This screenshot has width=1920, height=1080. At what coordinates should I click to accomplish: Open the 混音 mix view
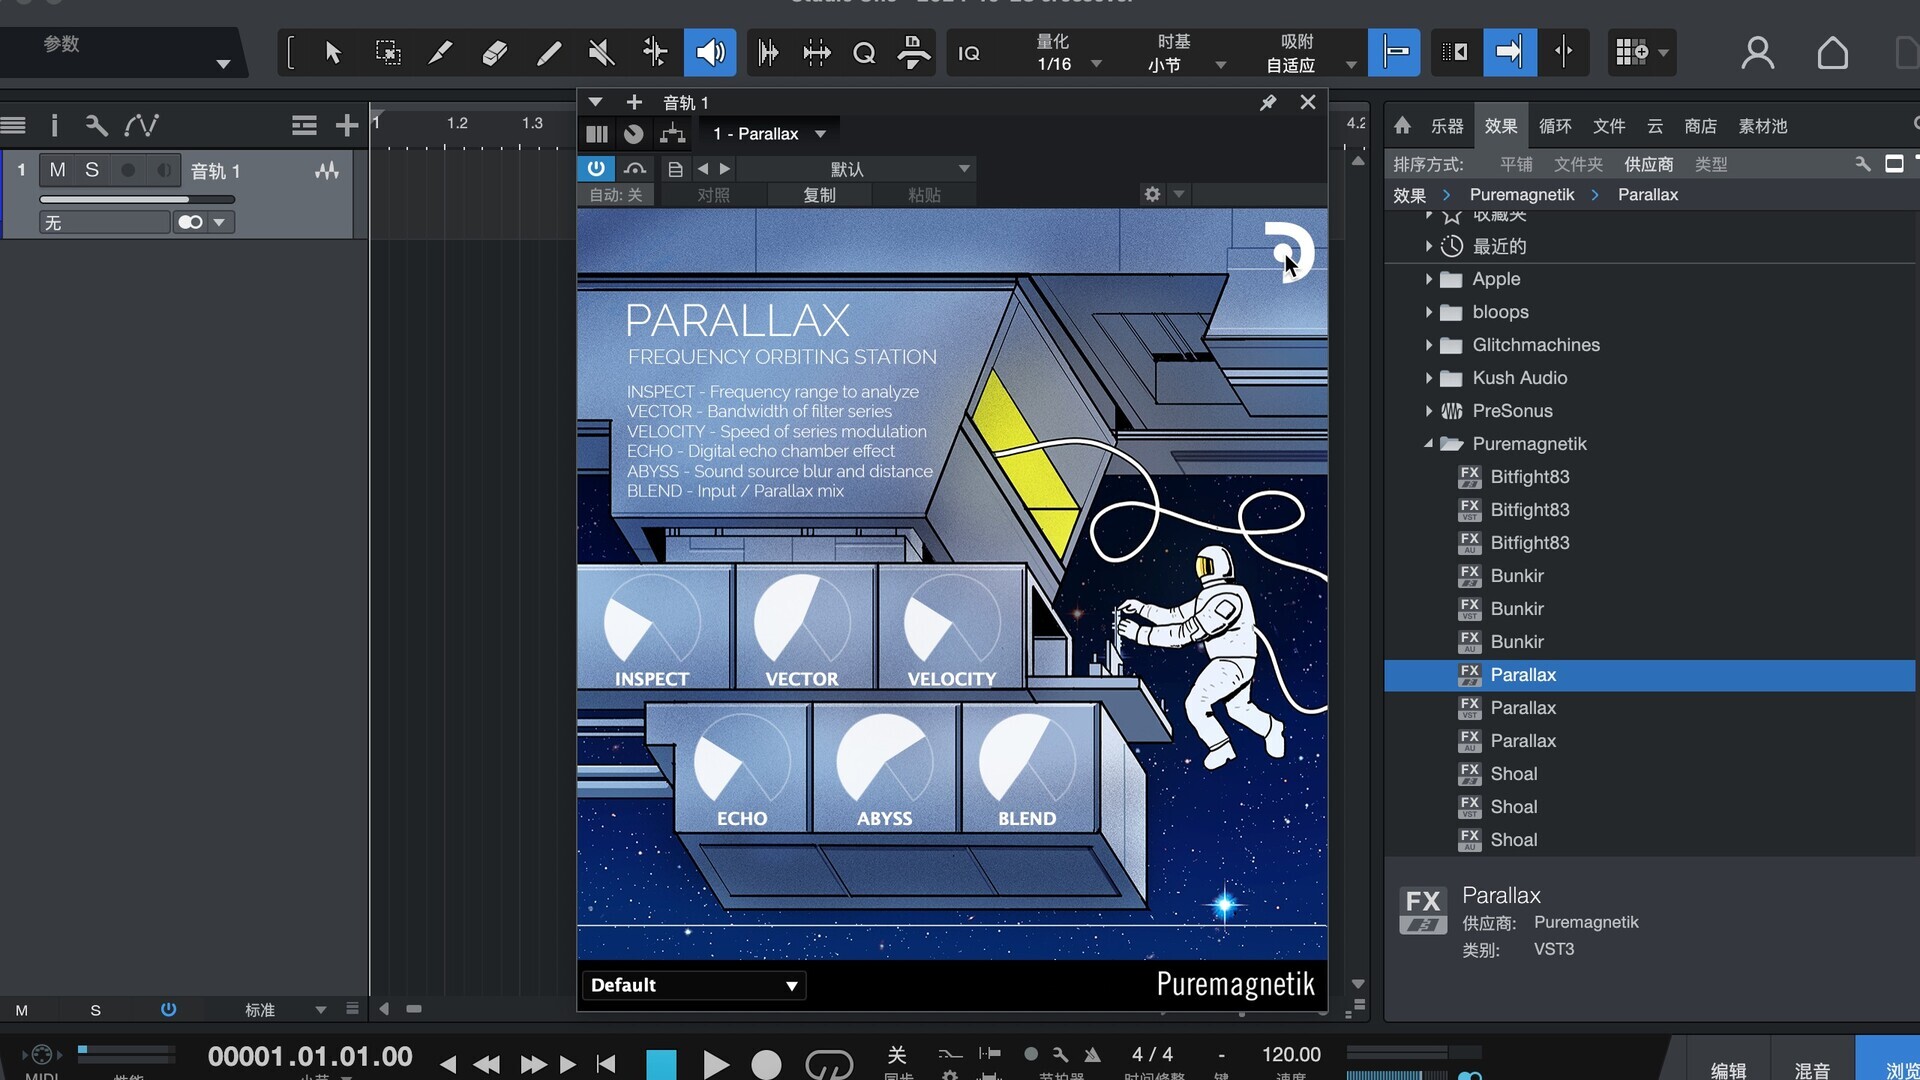pos(1812,1069)
